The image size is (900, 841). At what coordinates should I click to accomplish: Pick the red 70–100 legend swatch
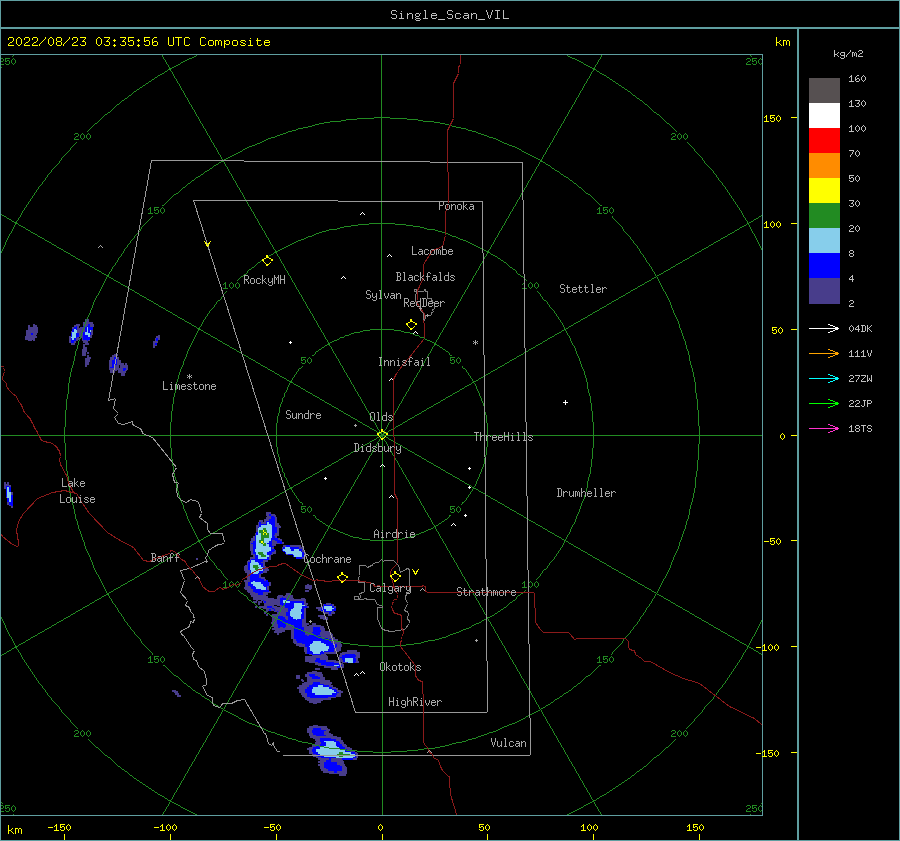(x=824, y=141)
